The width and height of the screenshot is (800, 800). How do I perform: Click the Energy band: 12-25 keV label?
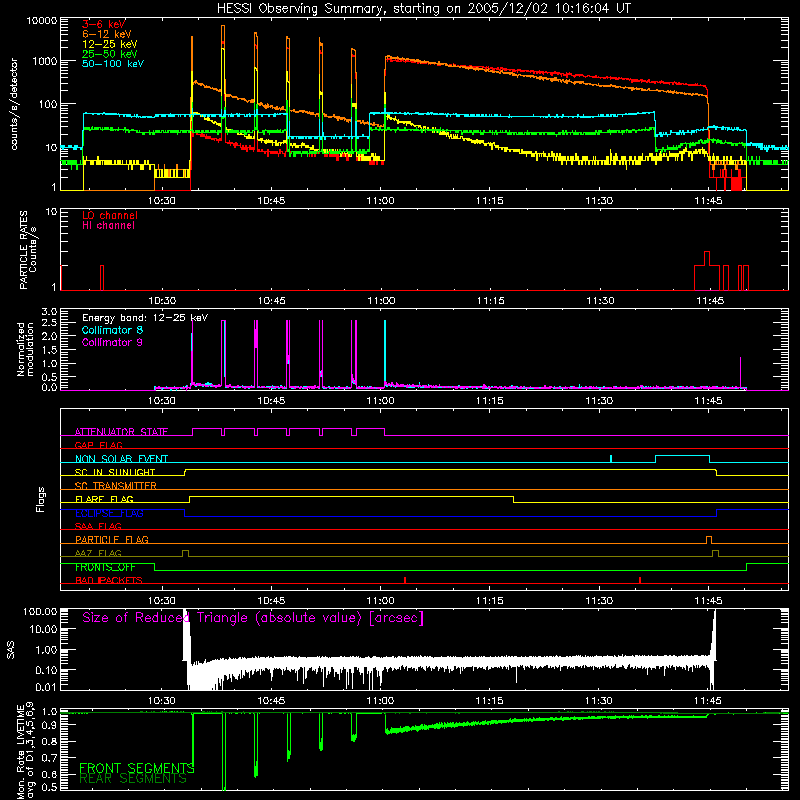[145, 318]
